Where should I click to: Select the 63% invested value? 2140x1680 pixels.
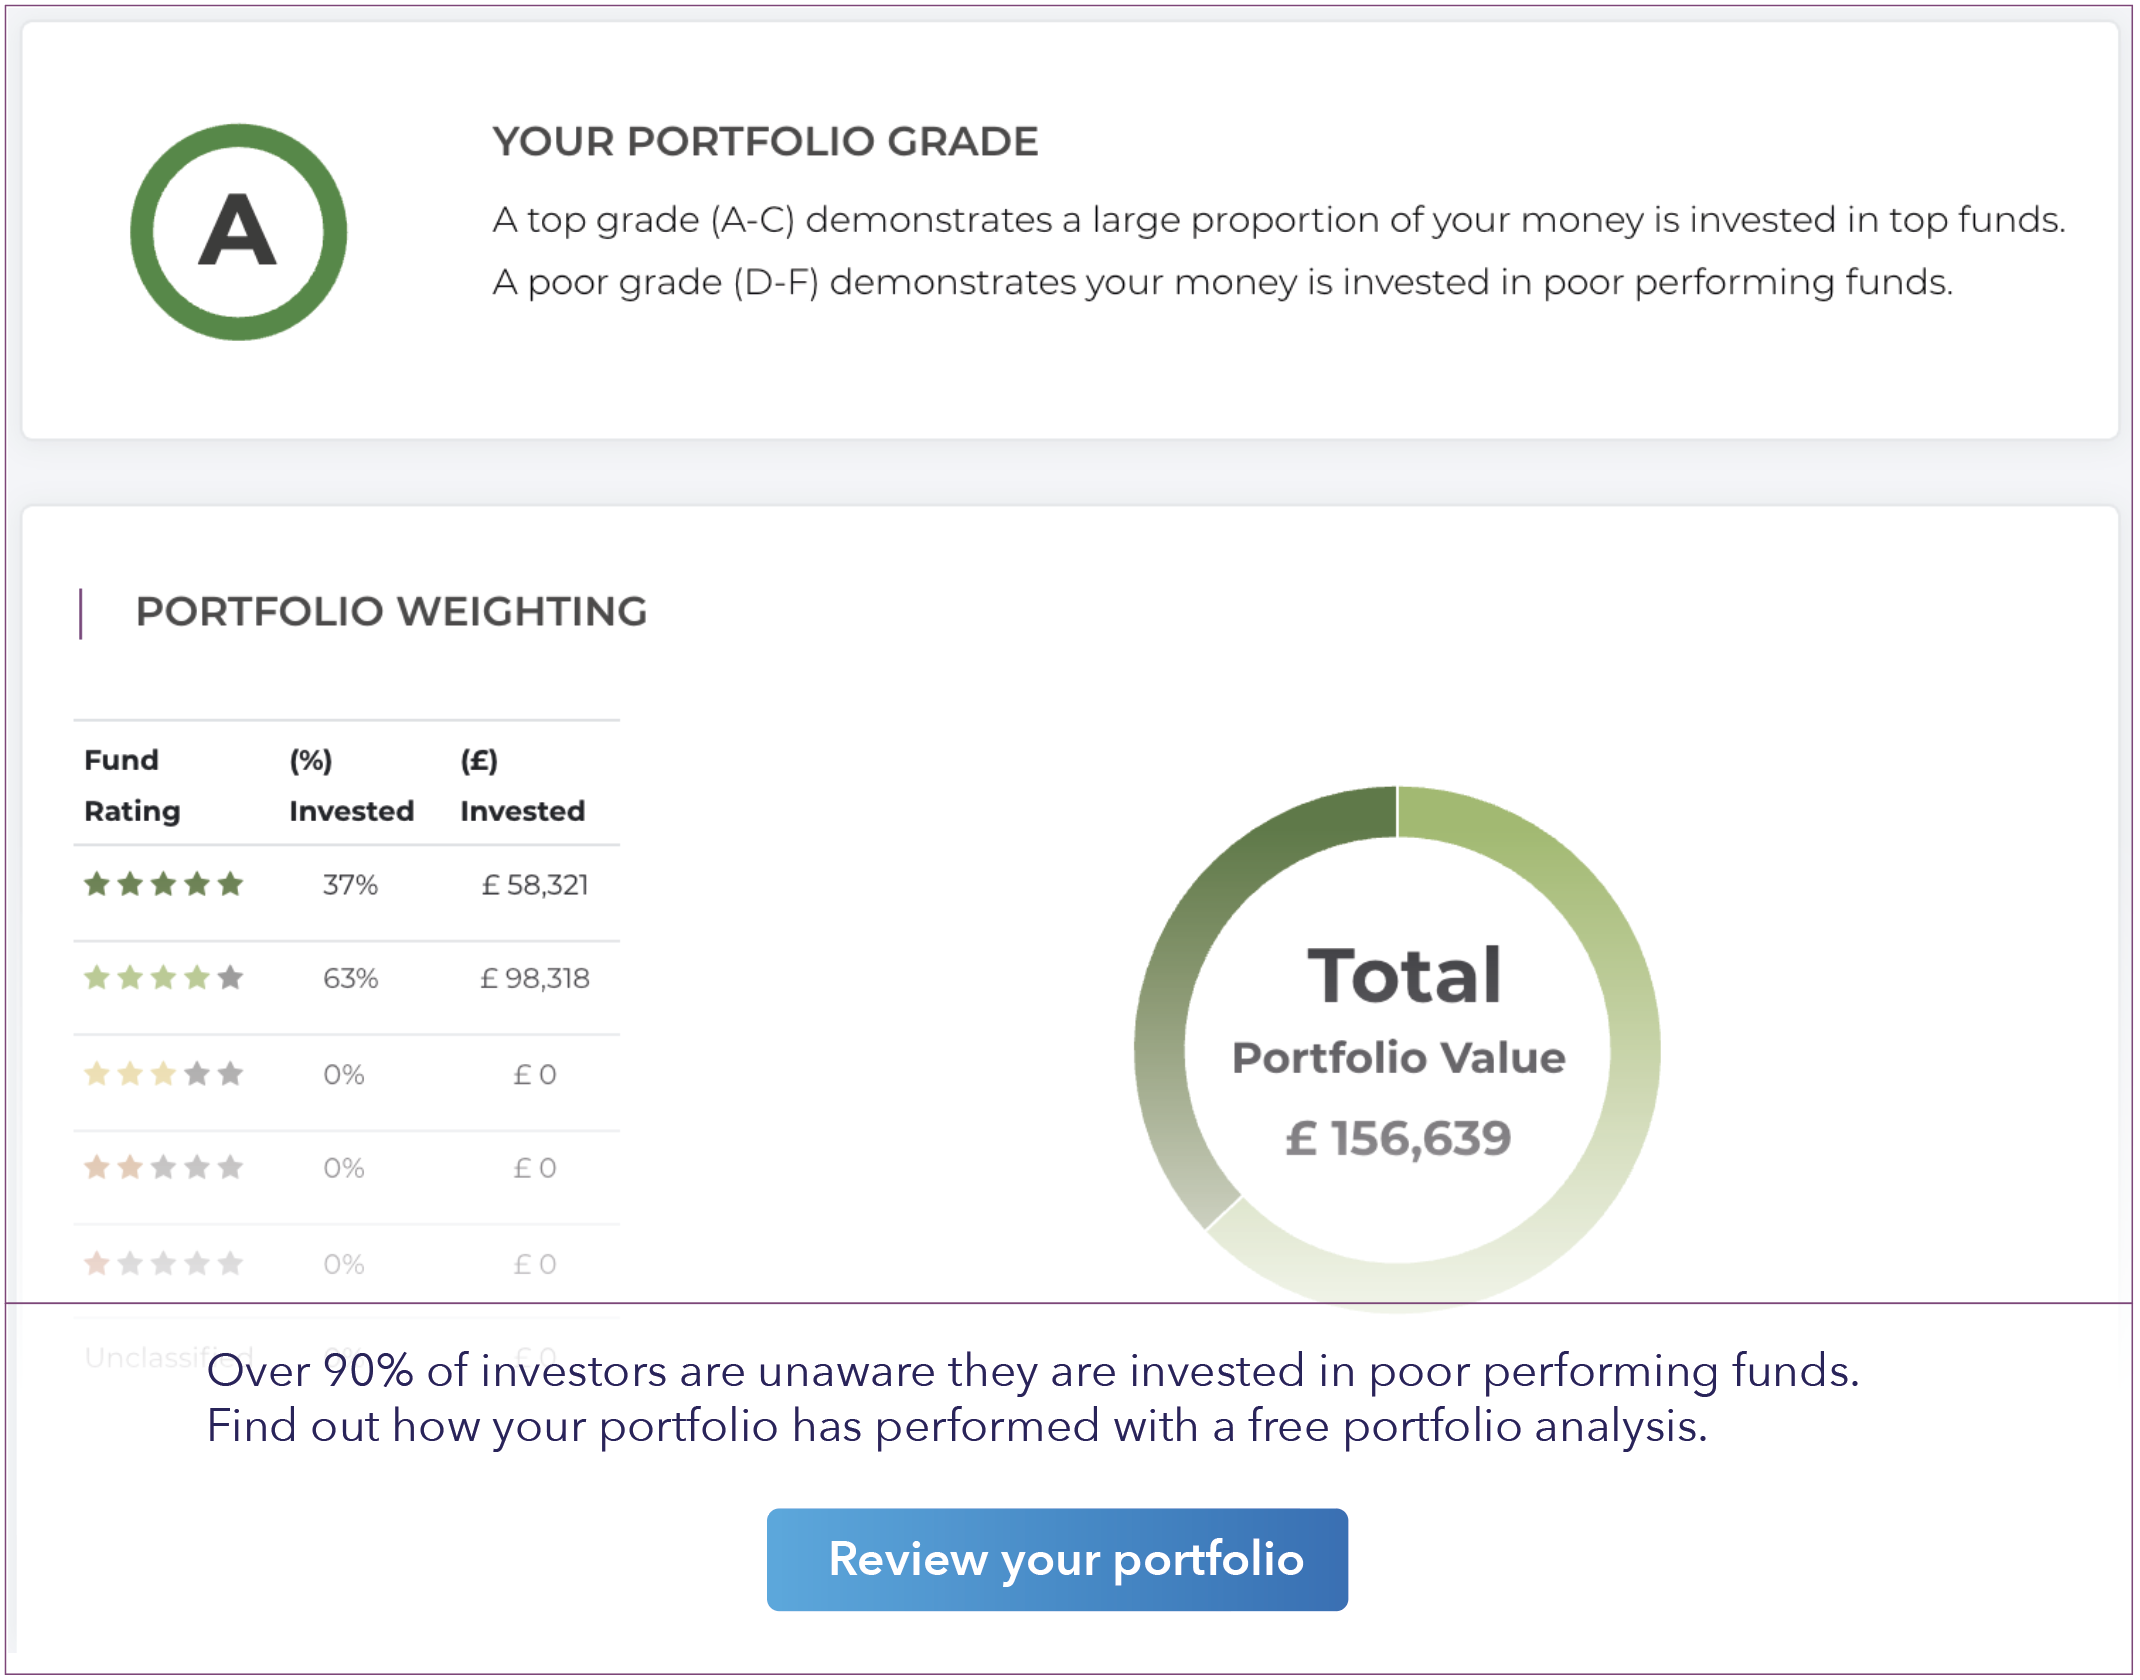click(x=350, y=979)
